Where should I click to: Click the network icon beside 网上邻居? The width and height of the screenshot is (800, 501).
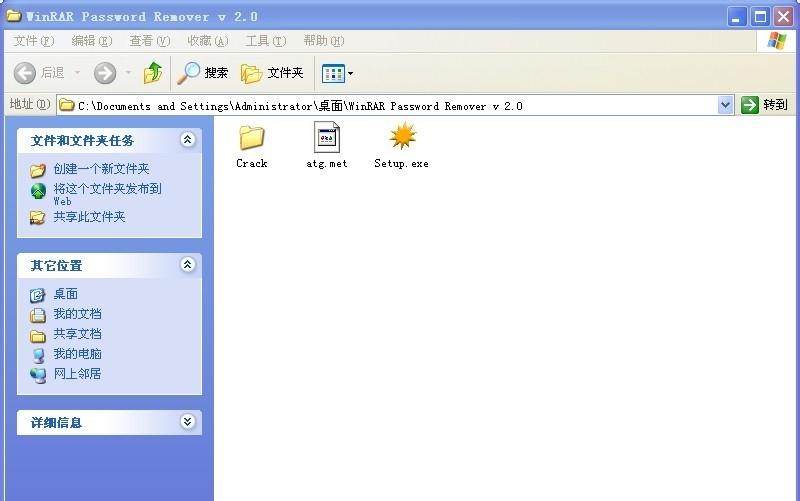pyautogui.click(x=38, y=375)
